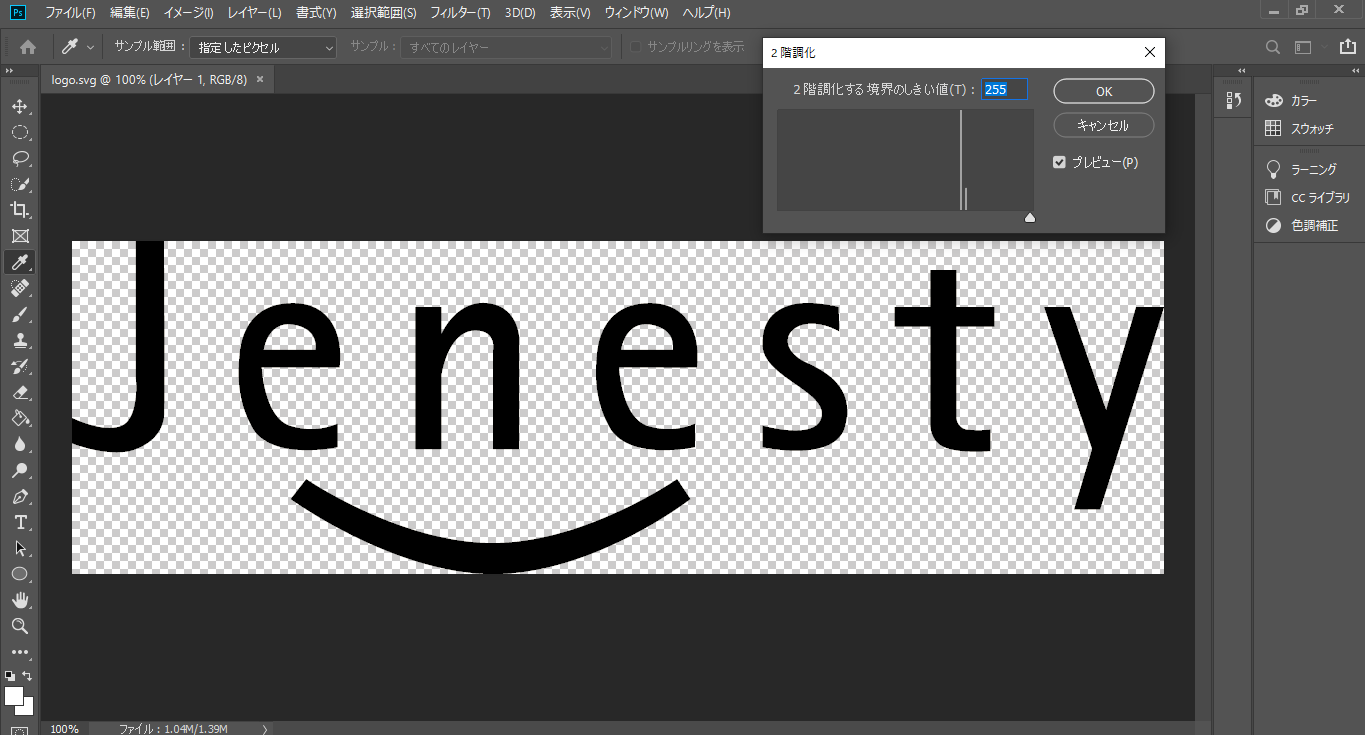This screenshot has height=735, width=1365.
Task: Click the キャンセル button
Action: pyautogui.click(x=1104, y=125)
